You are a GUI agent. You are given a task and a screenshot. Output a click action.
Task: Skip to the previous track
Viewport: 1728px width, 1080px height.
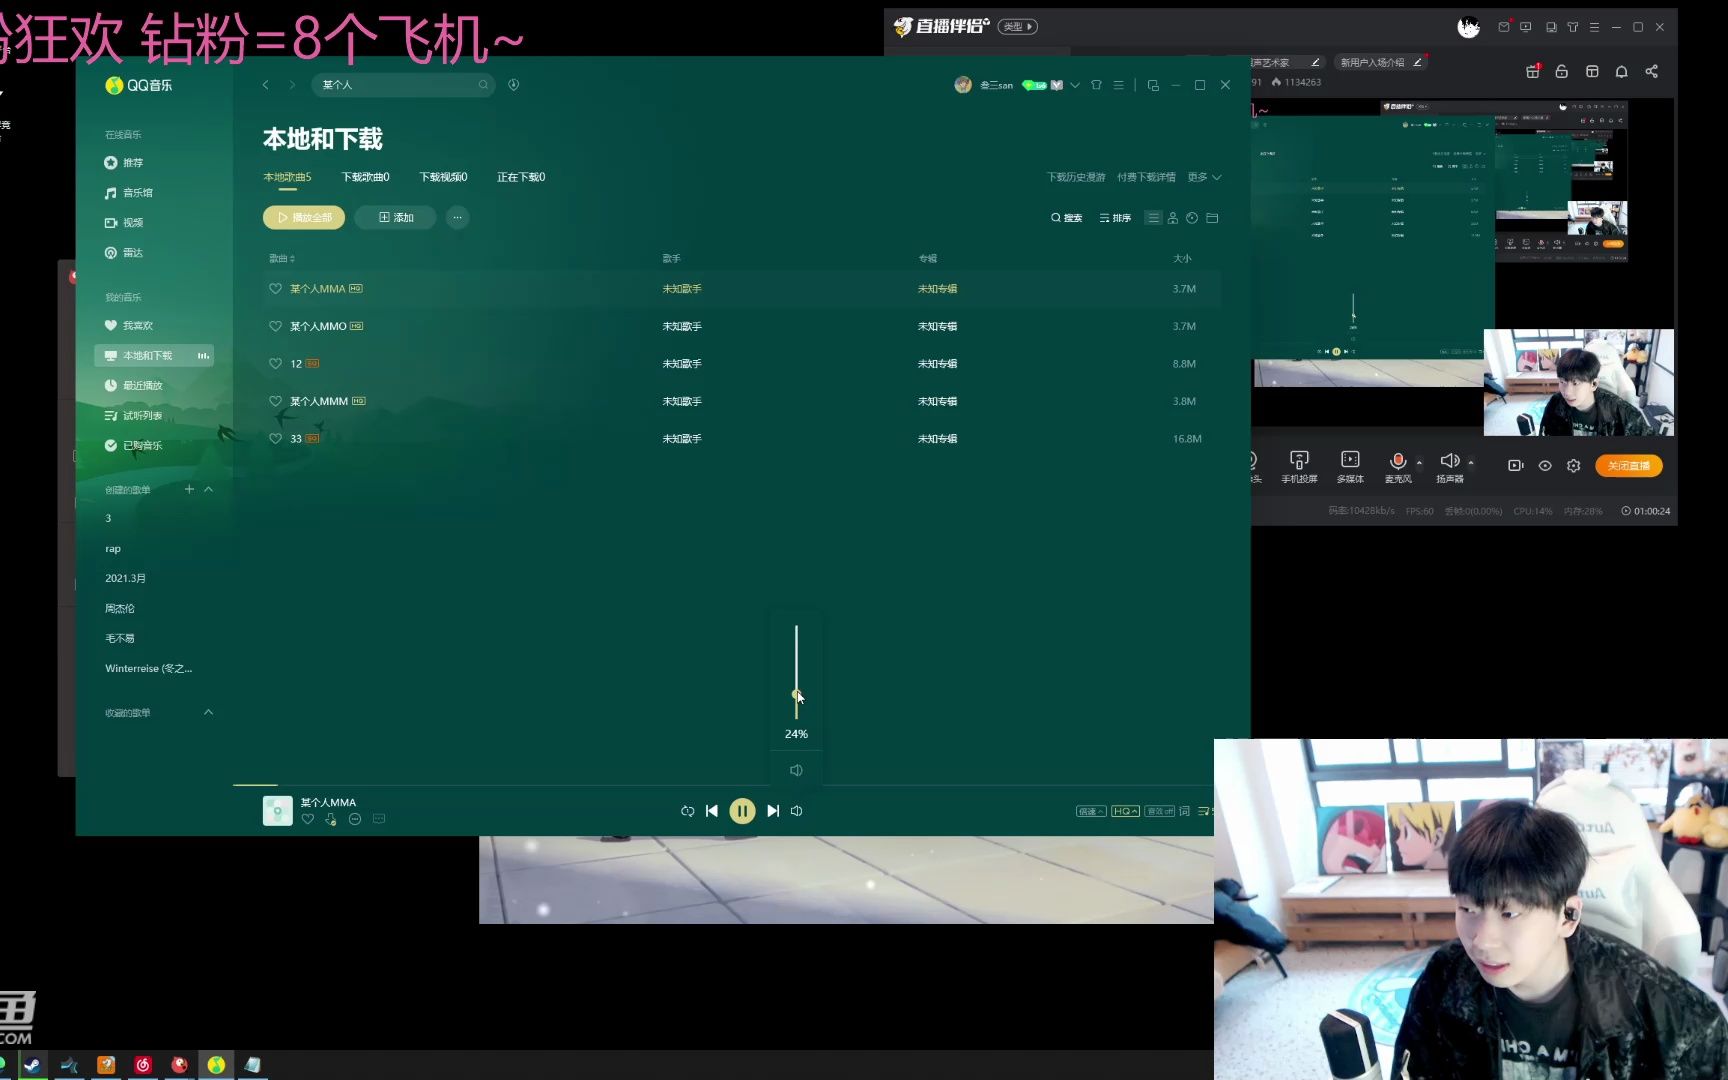pos(711,811)
